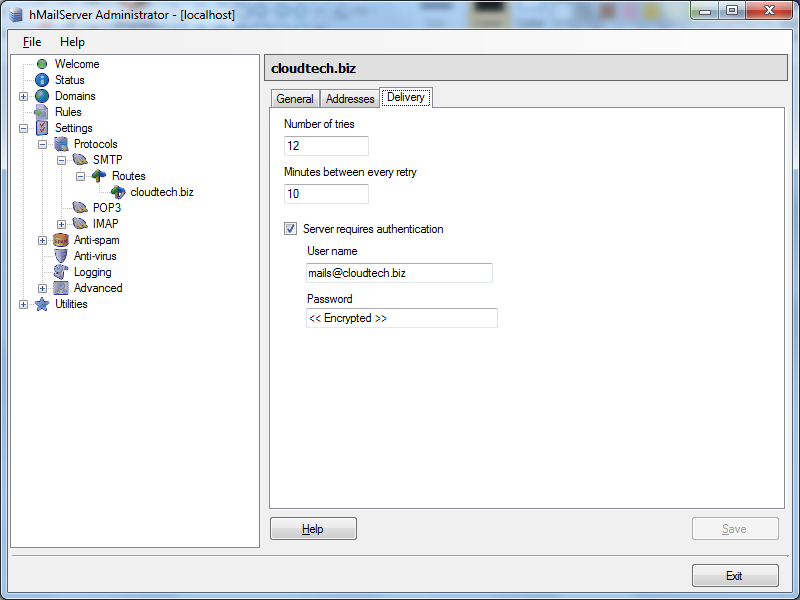Click the Number of tries field
Image resolution: width=800 pixels, height=600 pixels.
pyautogui.click(x=326, y=146)
